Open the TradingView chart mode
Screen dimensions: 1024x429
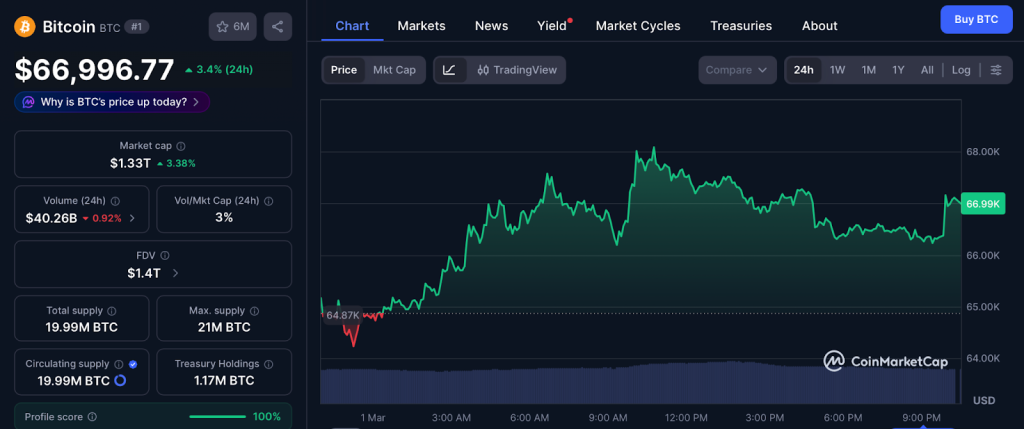[x=517, y=70]
